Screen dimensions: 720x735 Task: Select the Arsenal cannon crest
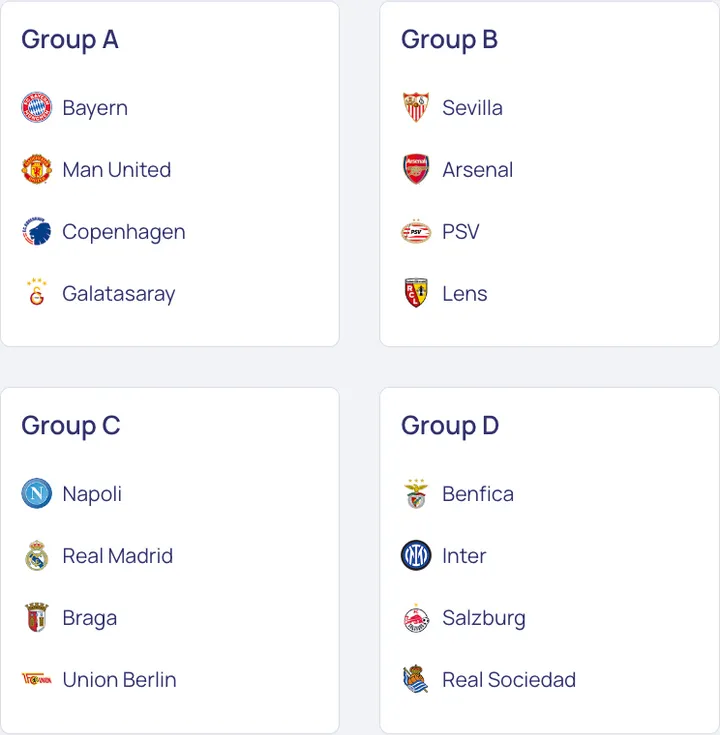click(x=416, y=170)
